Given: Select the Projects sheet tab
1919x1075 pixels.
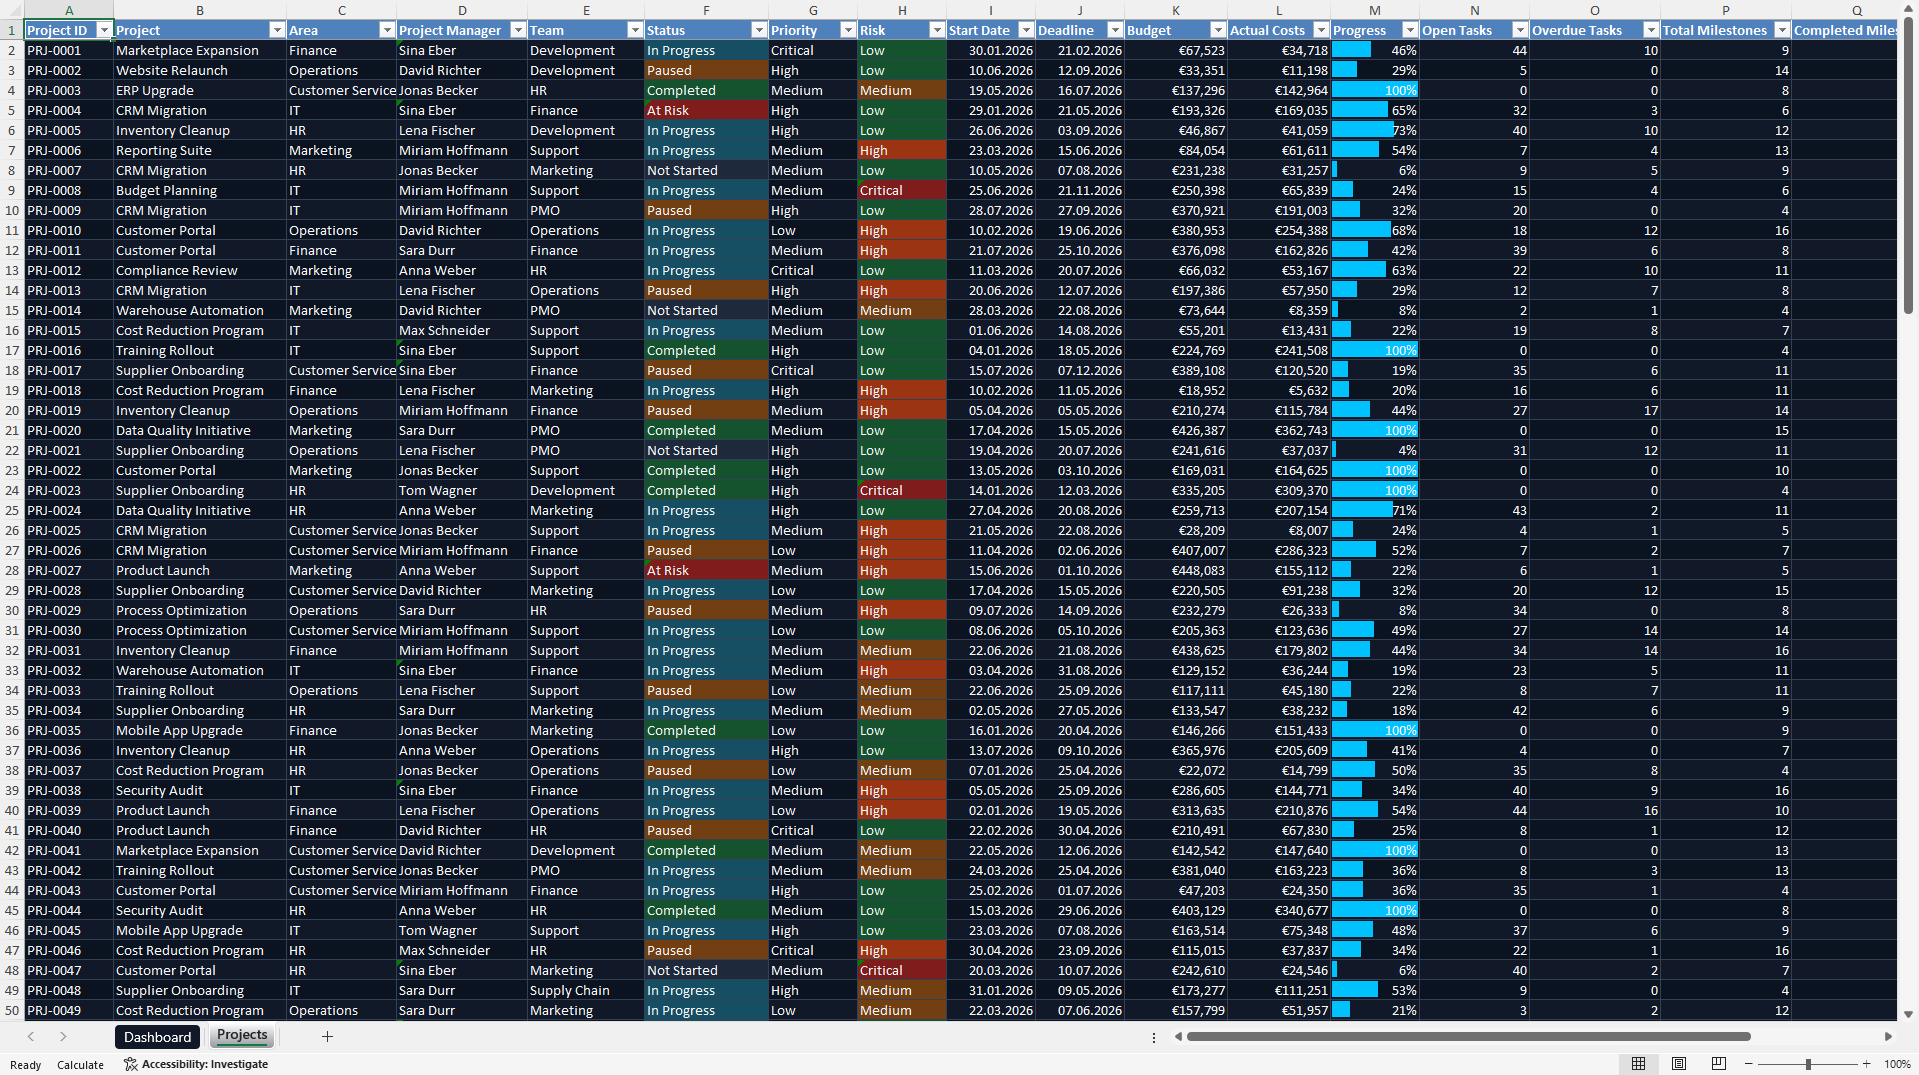Looking at the screenshot, I should click(242, 1036).
